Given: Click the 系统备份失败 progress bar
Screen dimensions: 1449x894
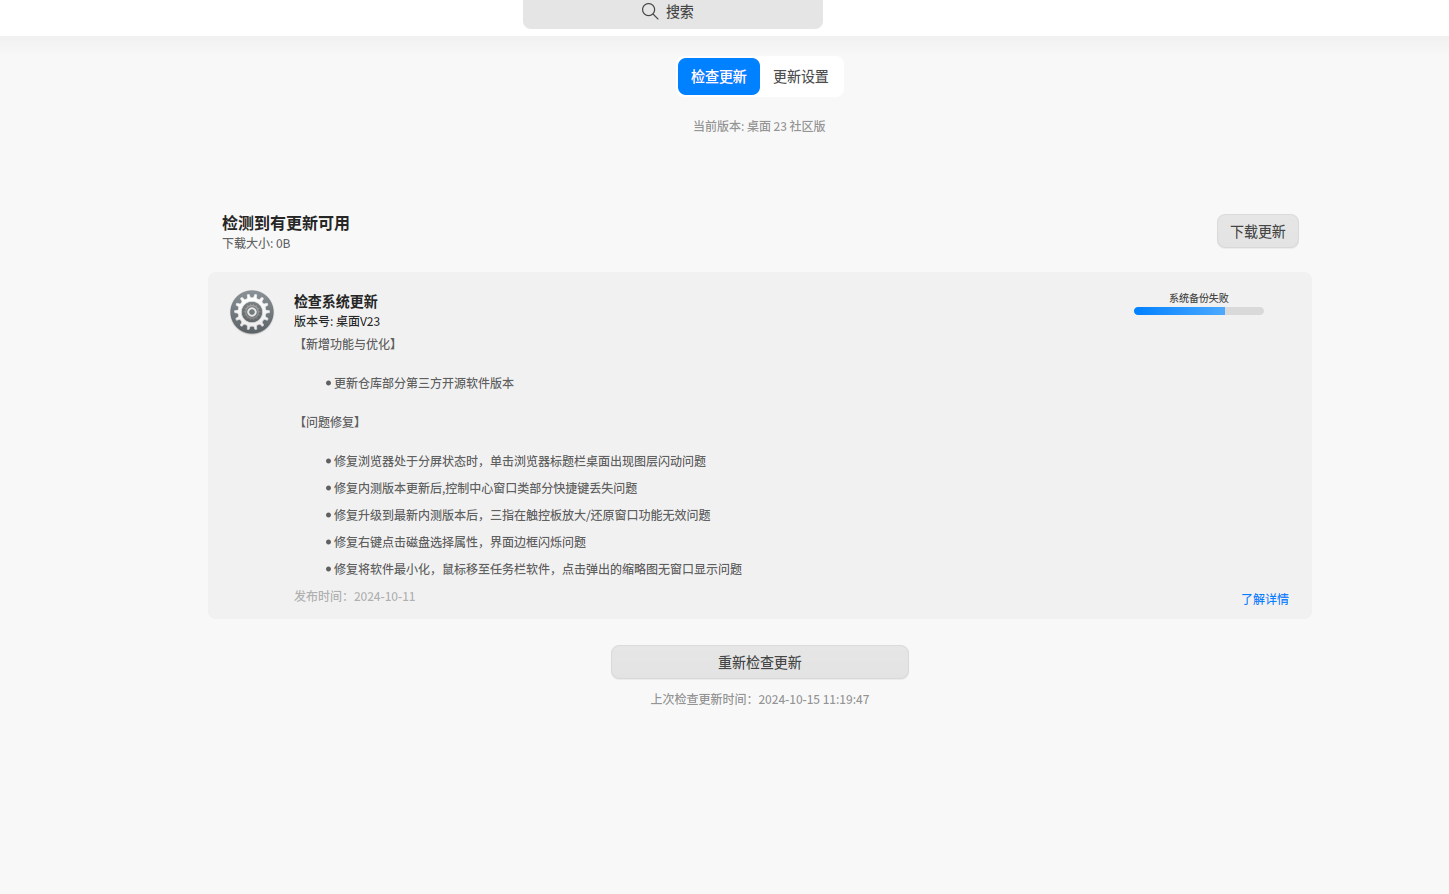Looking at the screenshot, I should click(1199, 311).
